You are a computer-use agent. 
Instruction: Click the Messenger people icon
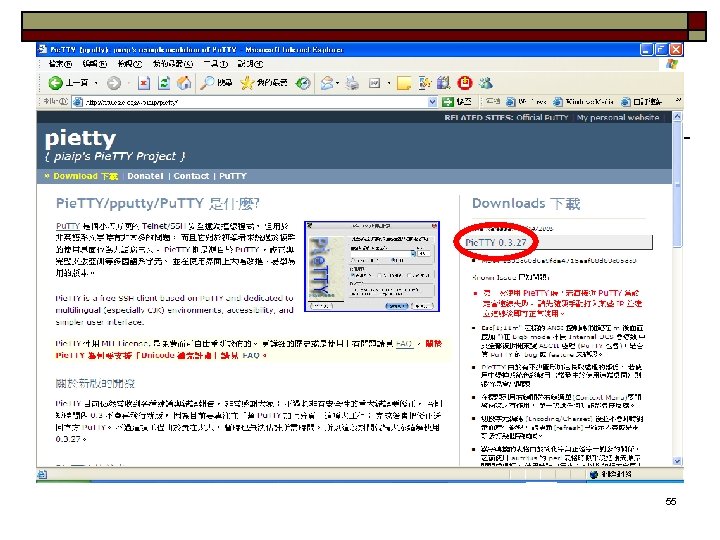[486, 83]
